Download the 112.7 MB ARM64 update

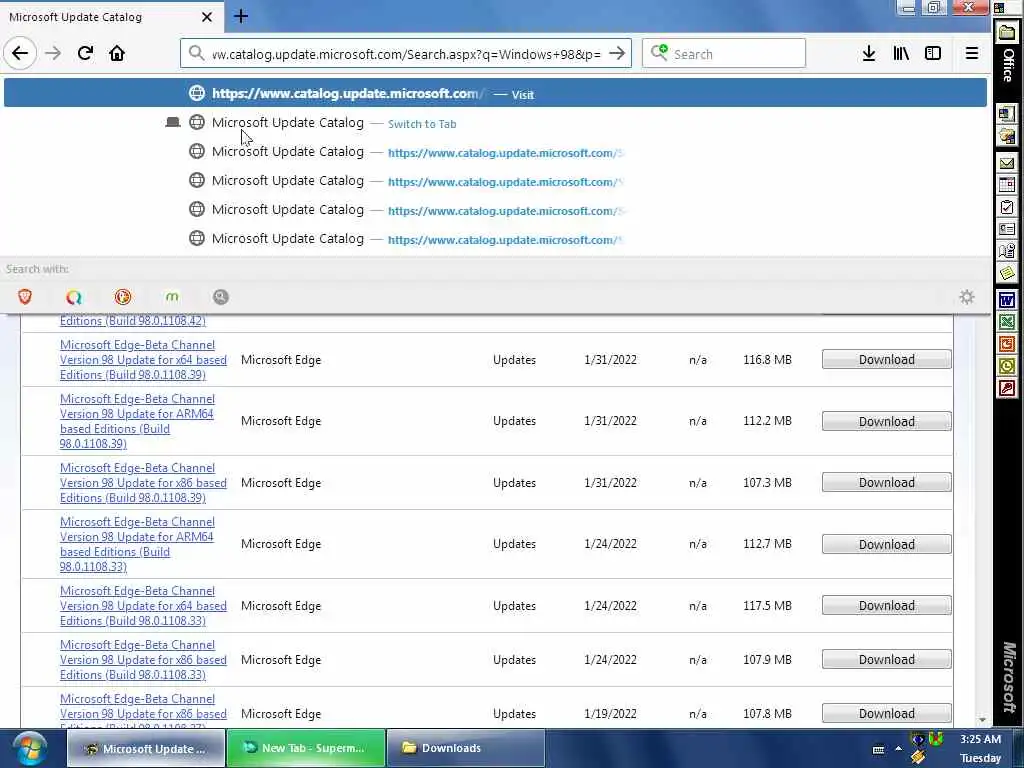pos(886,544)
